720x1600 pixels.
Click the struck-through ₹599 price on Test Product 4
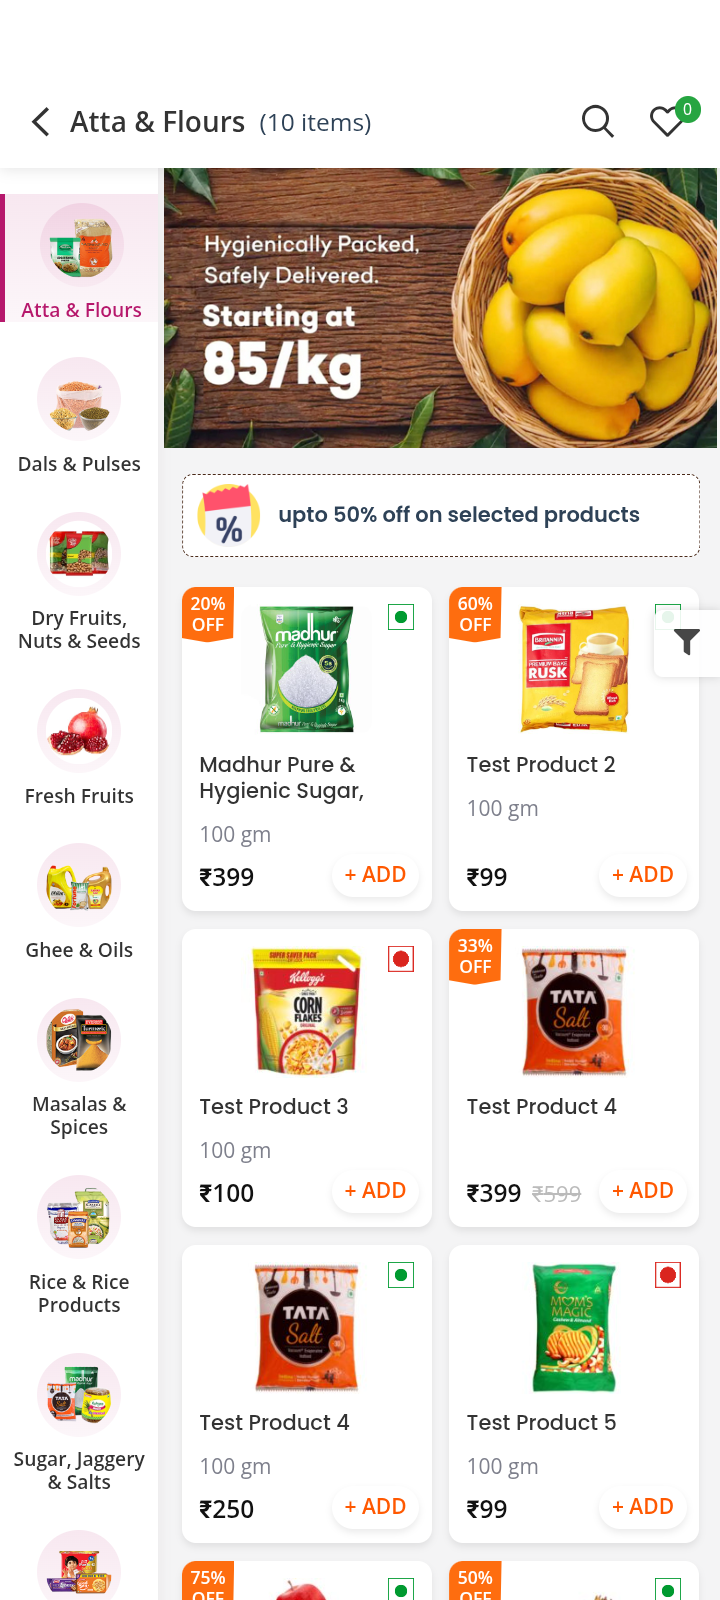[x=556, y=1192]
